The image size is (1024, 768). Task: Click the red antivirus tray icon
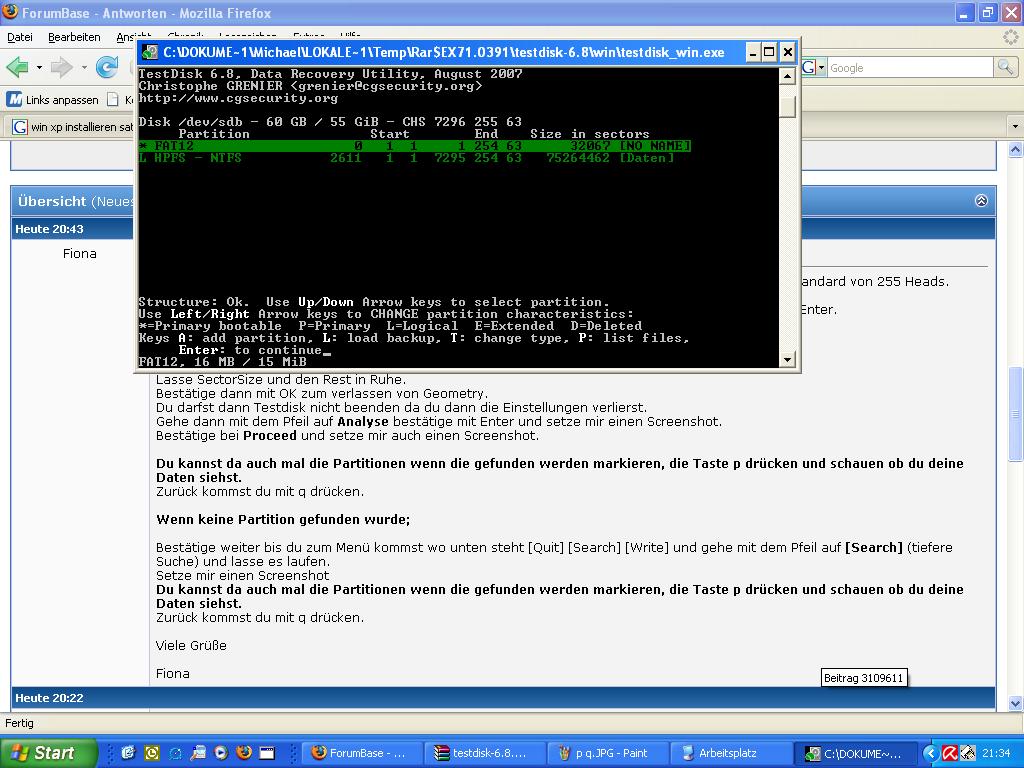point(950,754)
